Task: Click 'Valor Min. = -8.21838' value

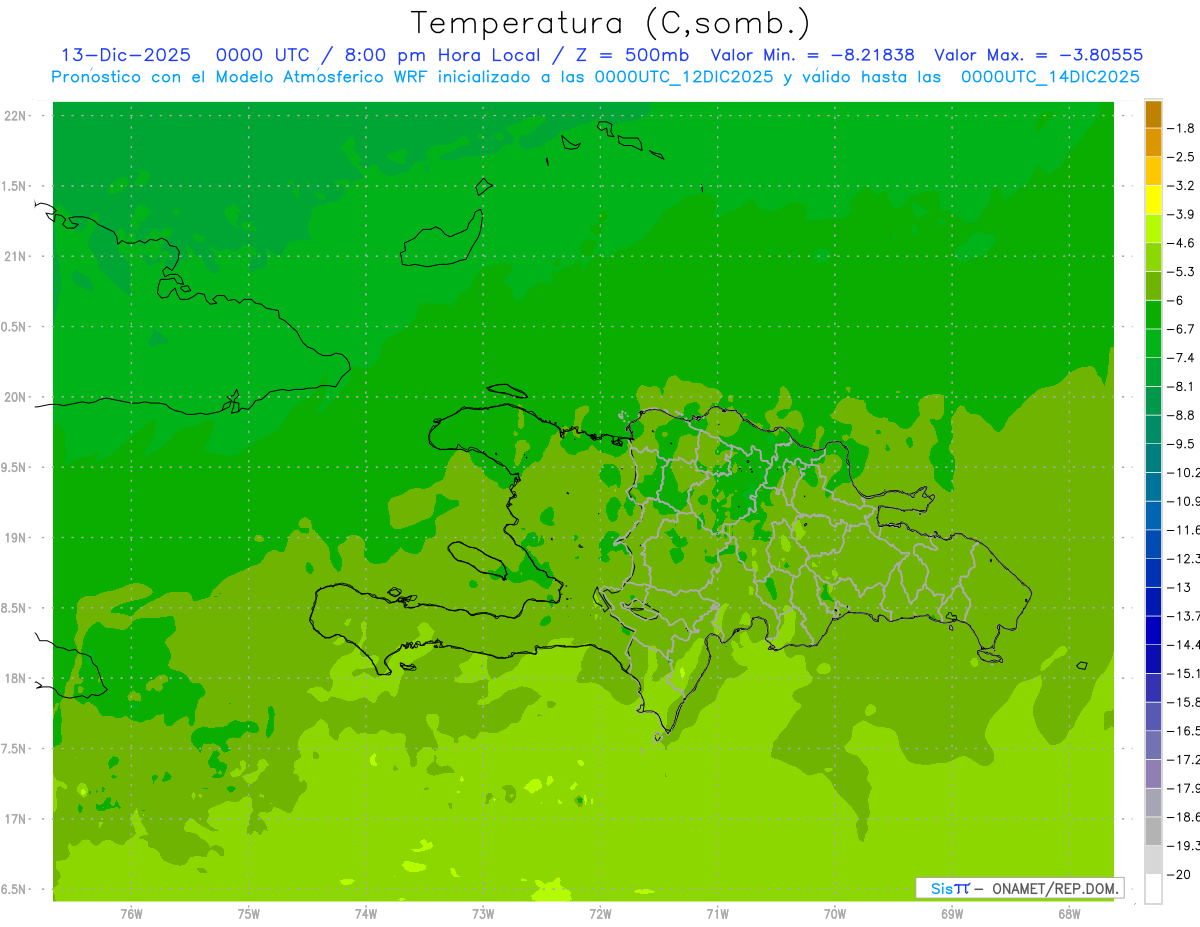Action: [x=812, y=55]
